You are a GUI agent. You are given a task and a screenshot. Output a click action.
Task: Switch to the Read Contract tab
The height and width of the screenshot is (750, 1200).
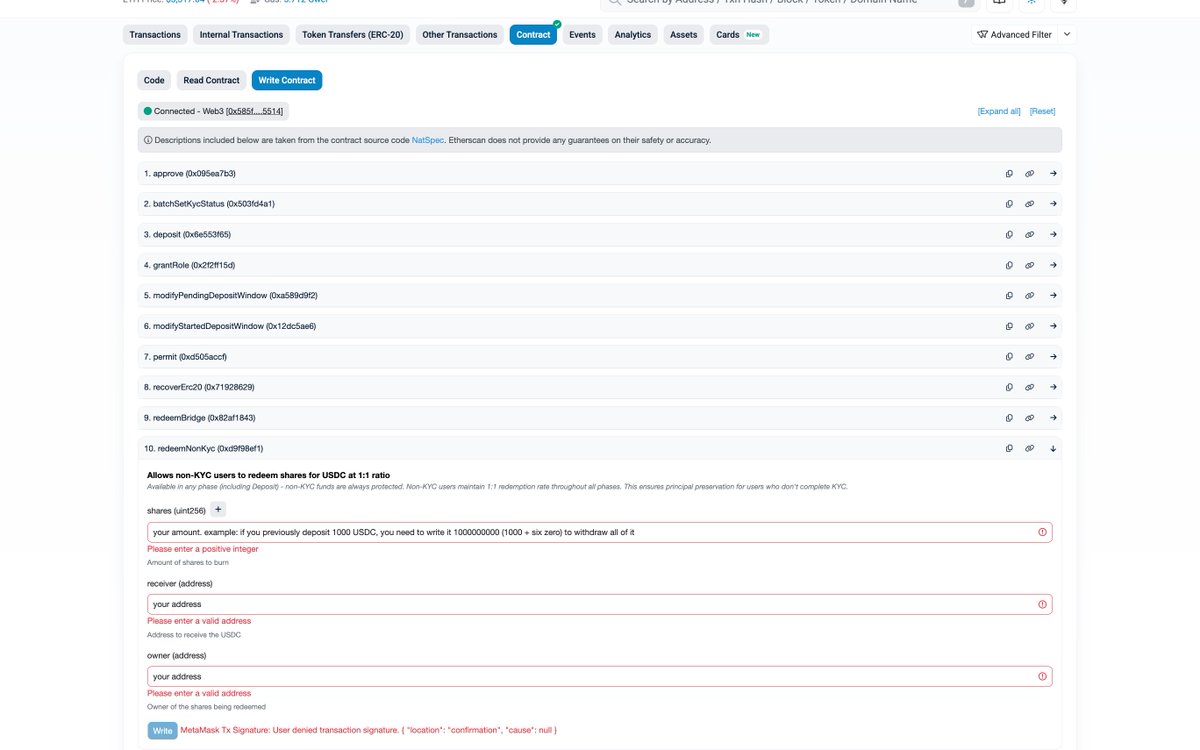pyautogui.click(x=210, y=80)
